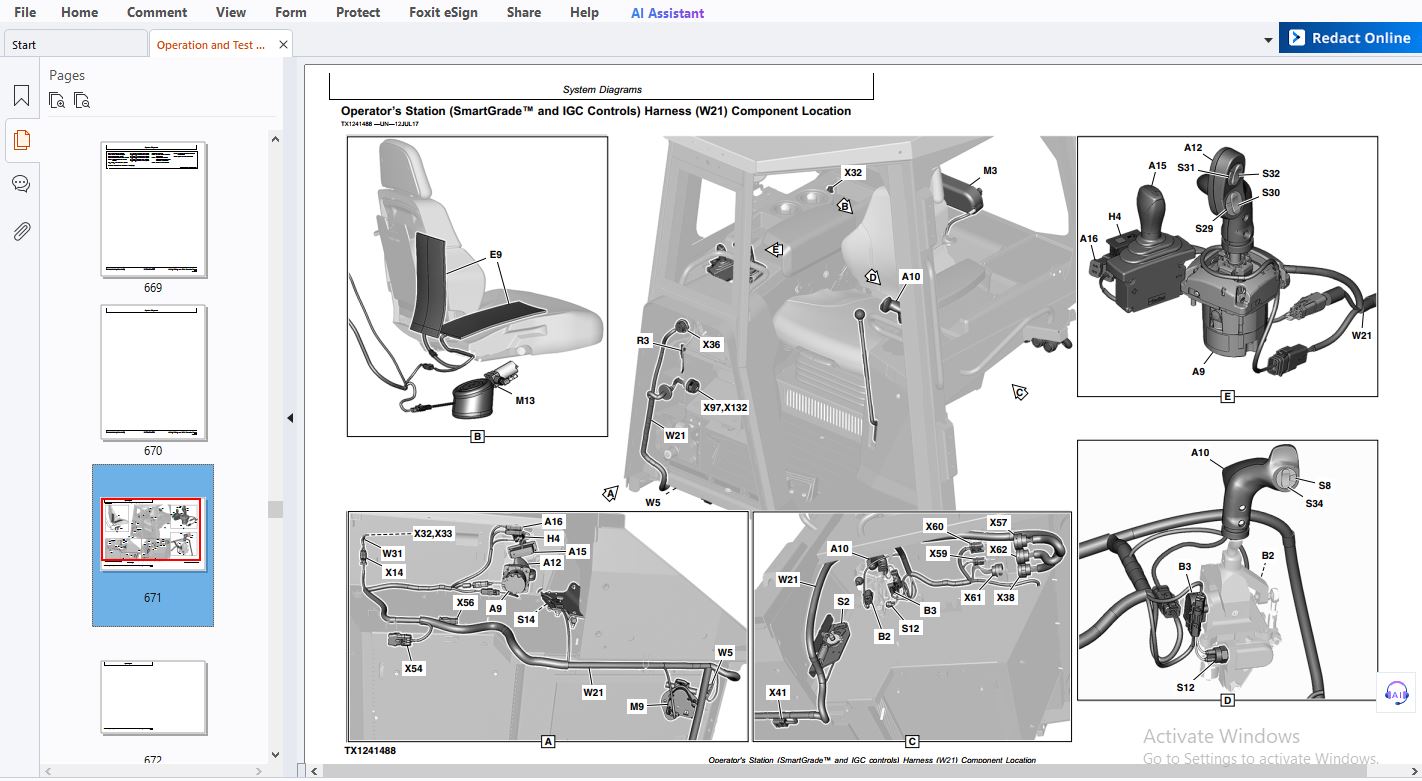Select page 669 thumbnail
This screenshot has width=1422, height=781.
153,210
